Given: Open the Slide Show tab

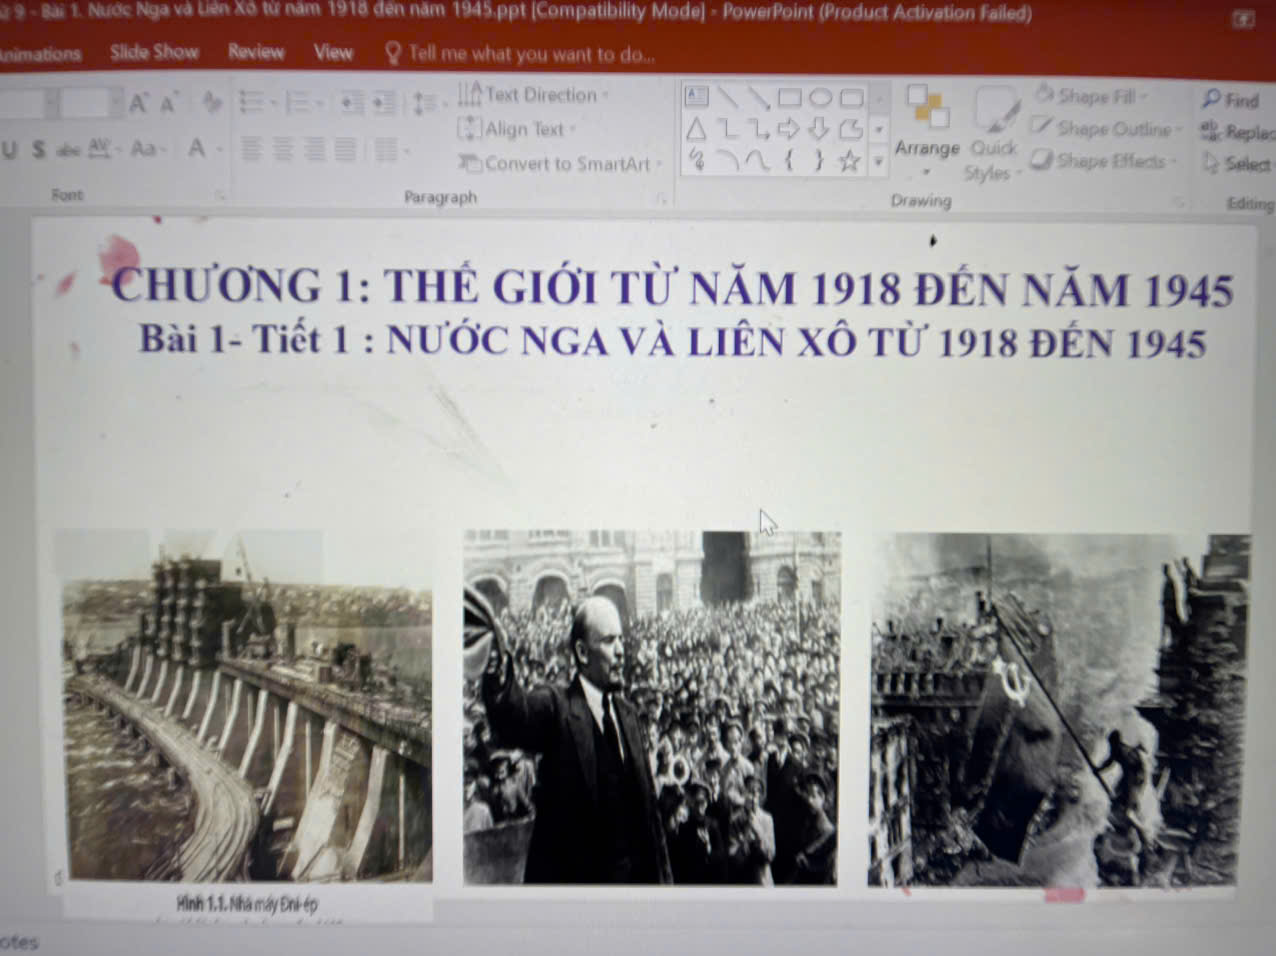Looking at the screenshot, I should point(154,52).
